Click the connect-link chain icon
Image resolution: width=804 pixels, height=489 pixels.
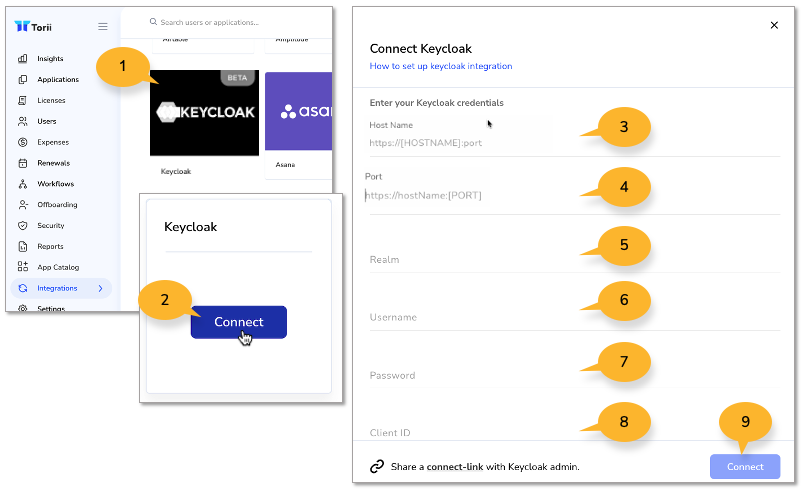point(377,466)
